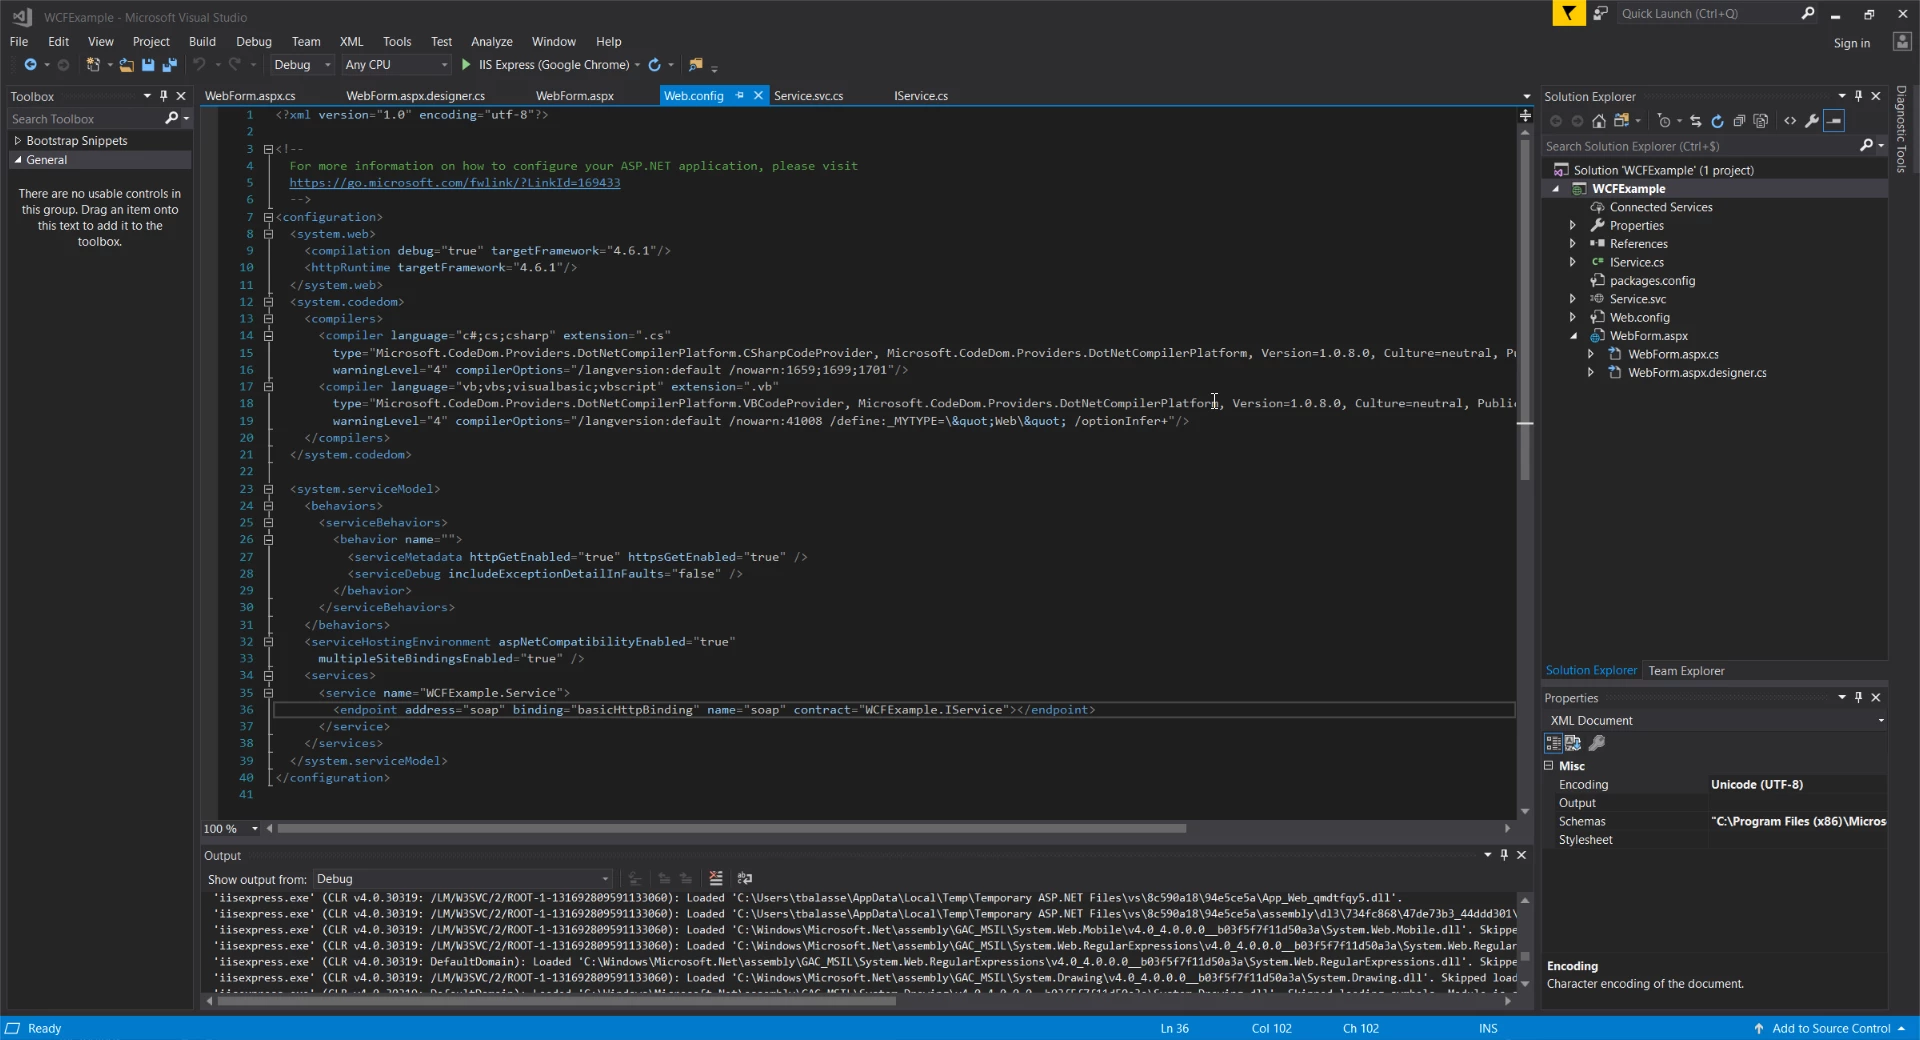Image resolution: width=1920 pixels, height=1040 pixels.
Task: Click Collapse All in Solution Explorer
Action: point(1739,121)
